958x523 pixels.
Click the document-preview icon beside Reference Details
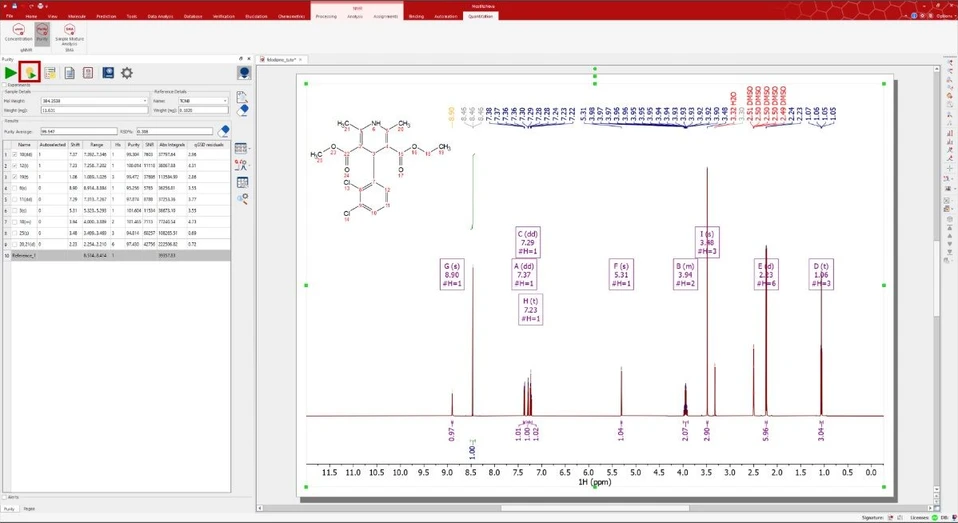(243, 97)
